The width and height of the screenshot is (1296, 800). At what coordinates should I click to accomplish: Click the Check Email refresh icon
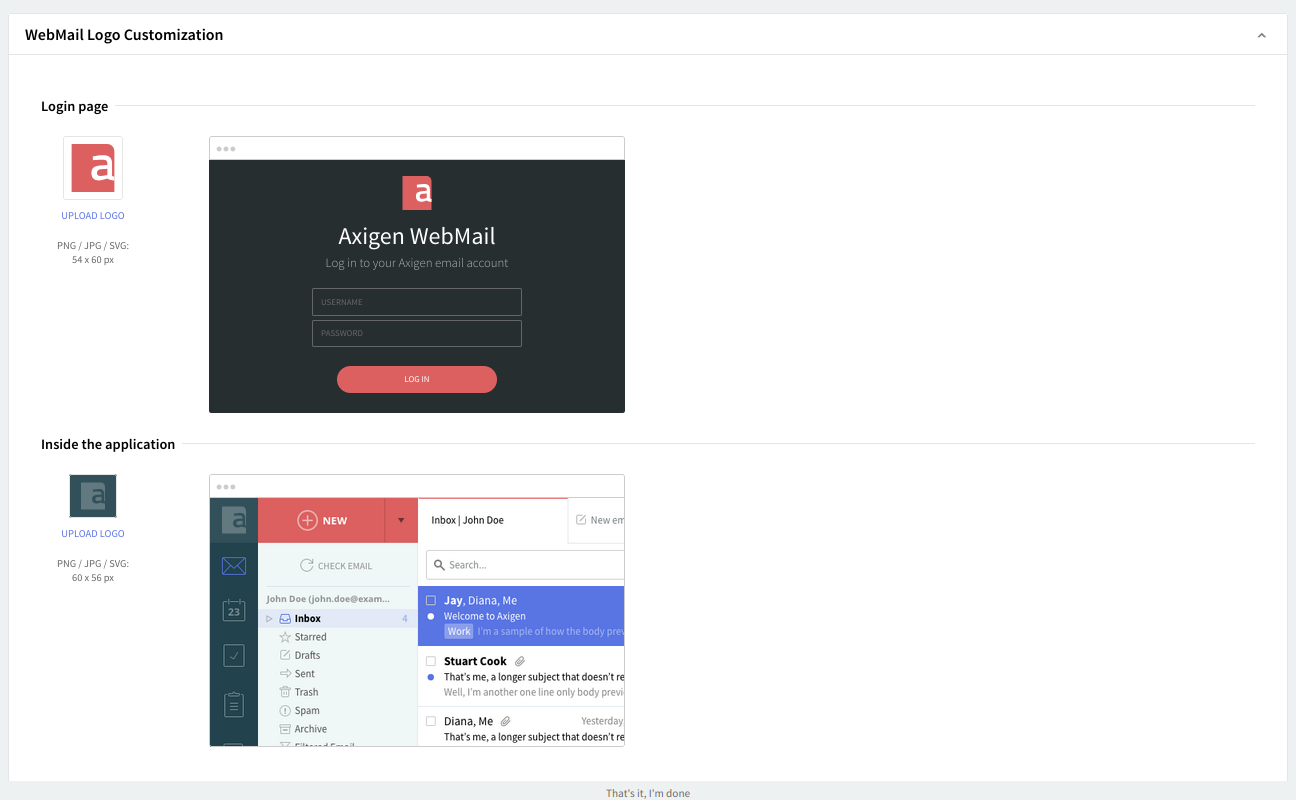(x=307, y=566)
